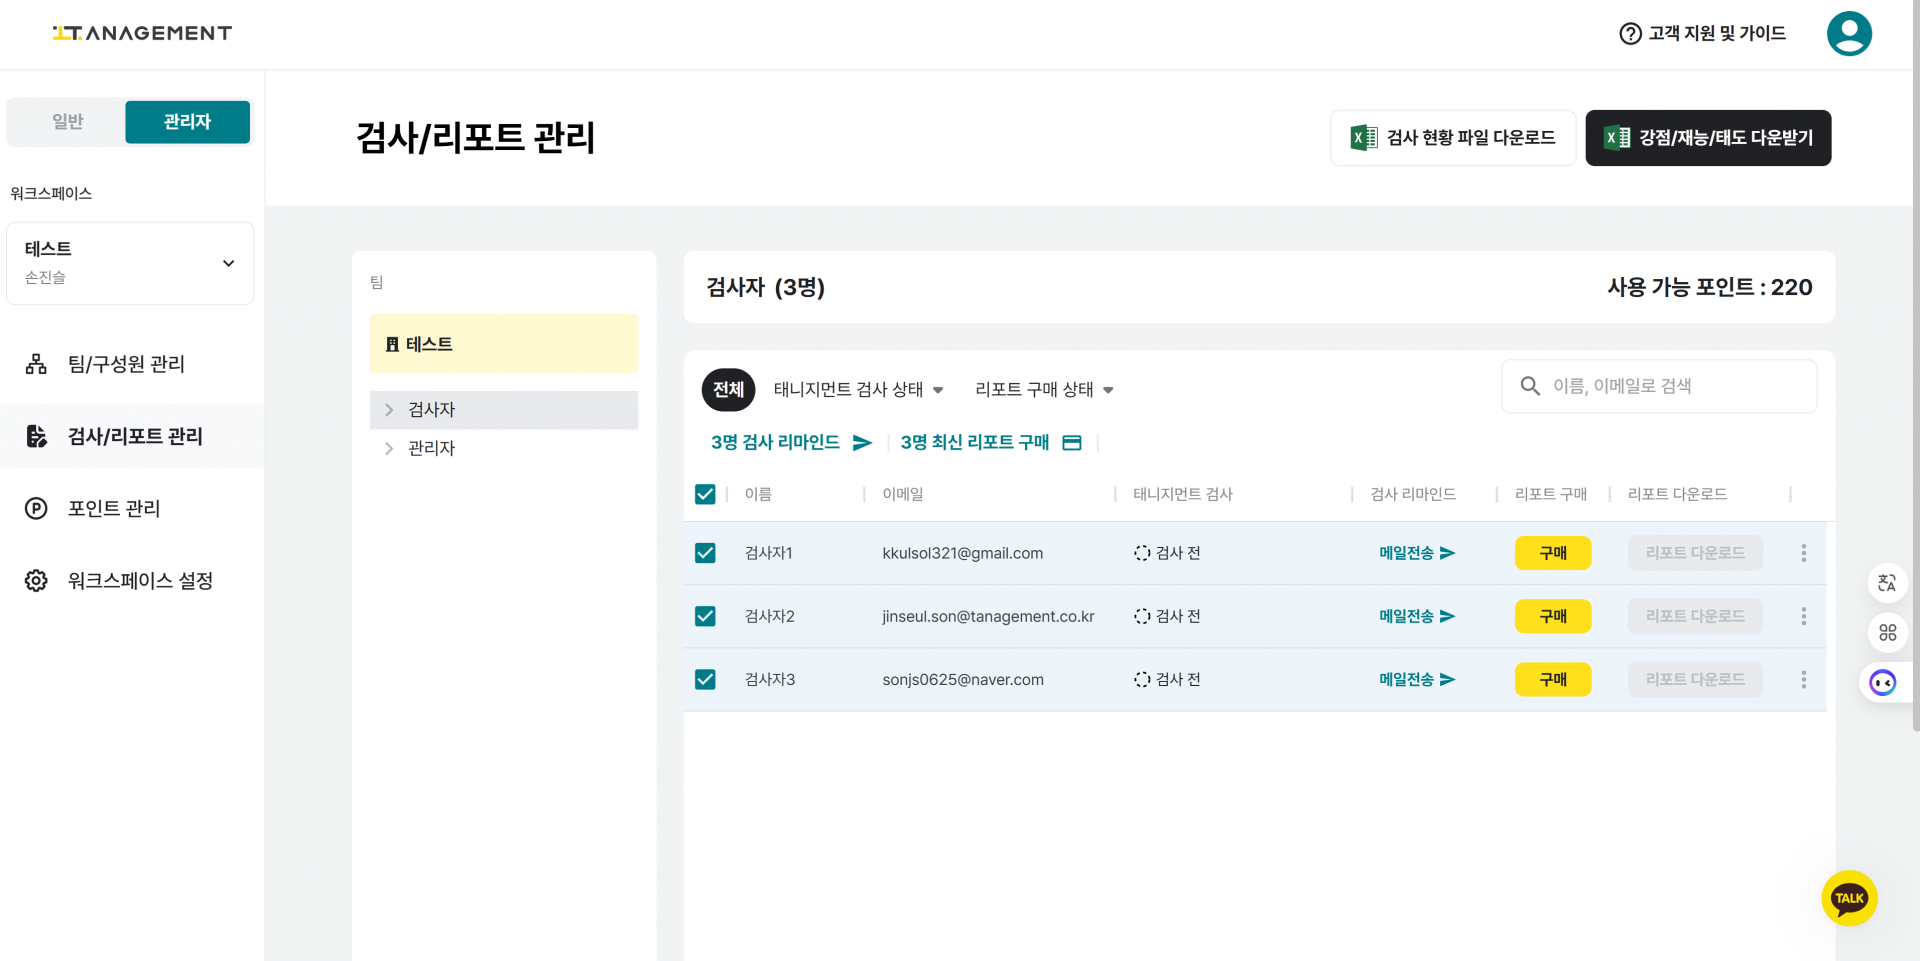Open 포인트 관리 in the sidebar
Image resolution: width=1920 pixels, height=961 pixels.
tap(114, 509)
